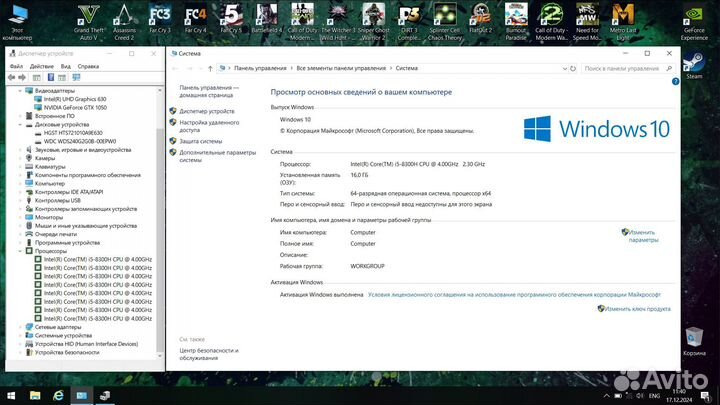The width and height of the screenshot is (720, 405).
Task: Launch FlatOut 2 desktop shortcut
Action: (x=480, y=19)
